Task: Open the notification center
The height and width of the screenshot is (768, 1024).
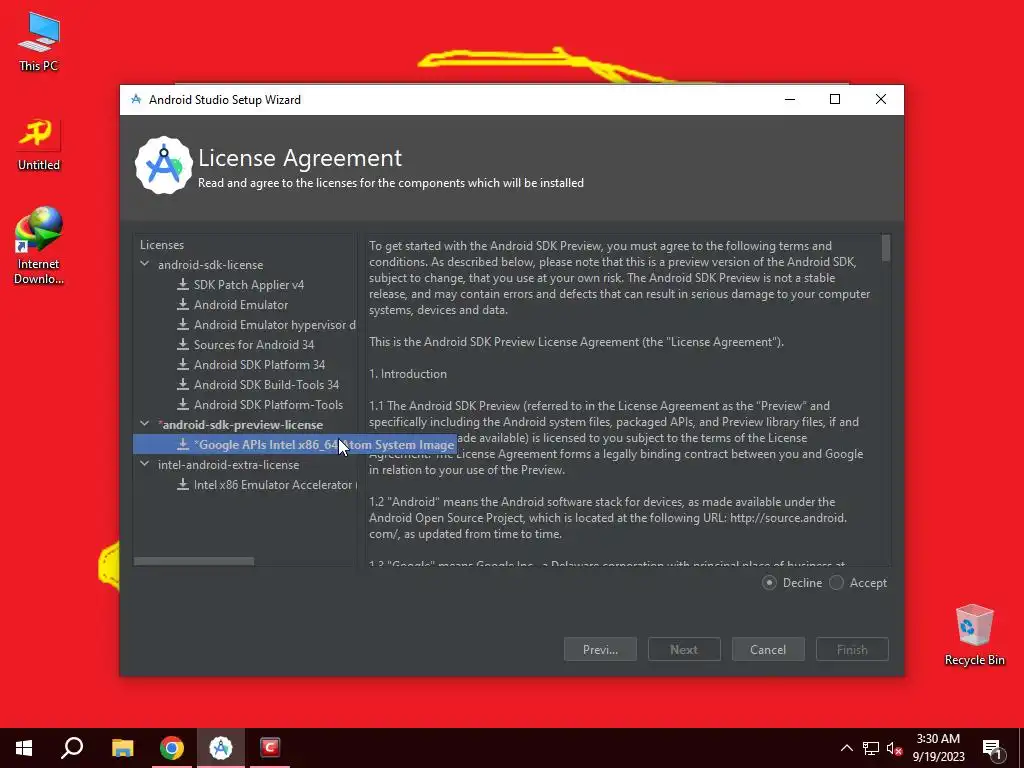Action: (x=993, y=749)
